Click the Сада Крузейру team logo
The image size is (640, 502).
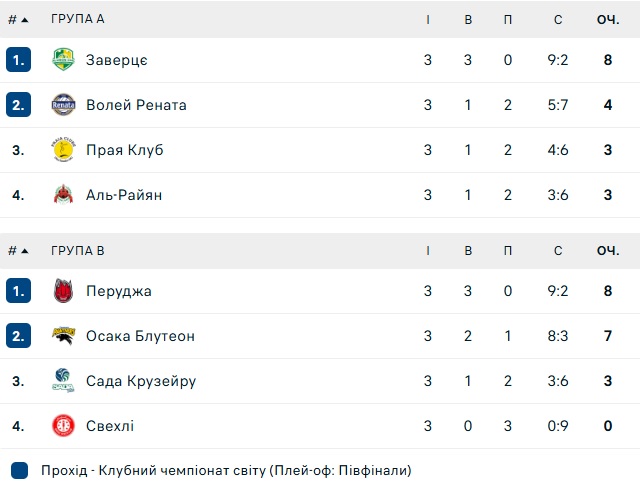63,381
